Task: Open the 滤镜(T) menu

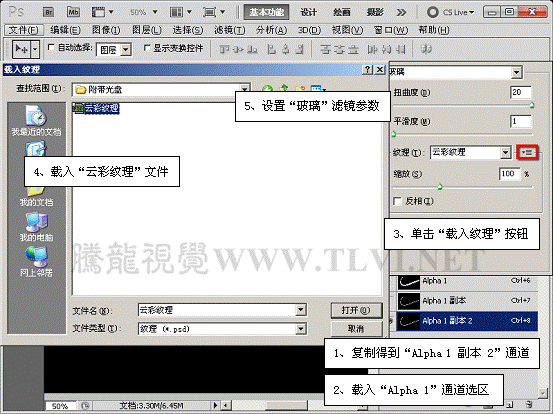Action: (x=230, y=30)
